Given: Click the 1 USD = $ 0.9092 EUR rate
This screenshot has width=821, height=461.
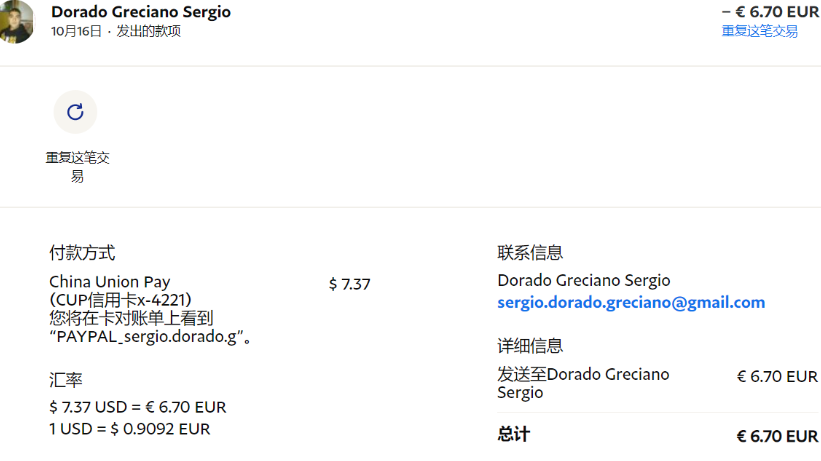Looking at the screenshot, I should [129, 429].
